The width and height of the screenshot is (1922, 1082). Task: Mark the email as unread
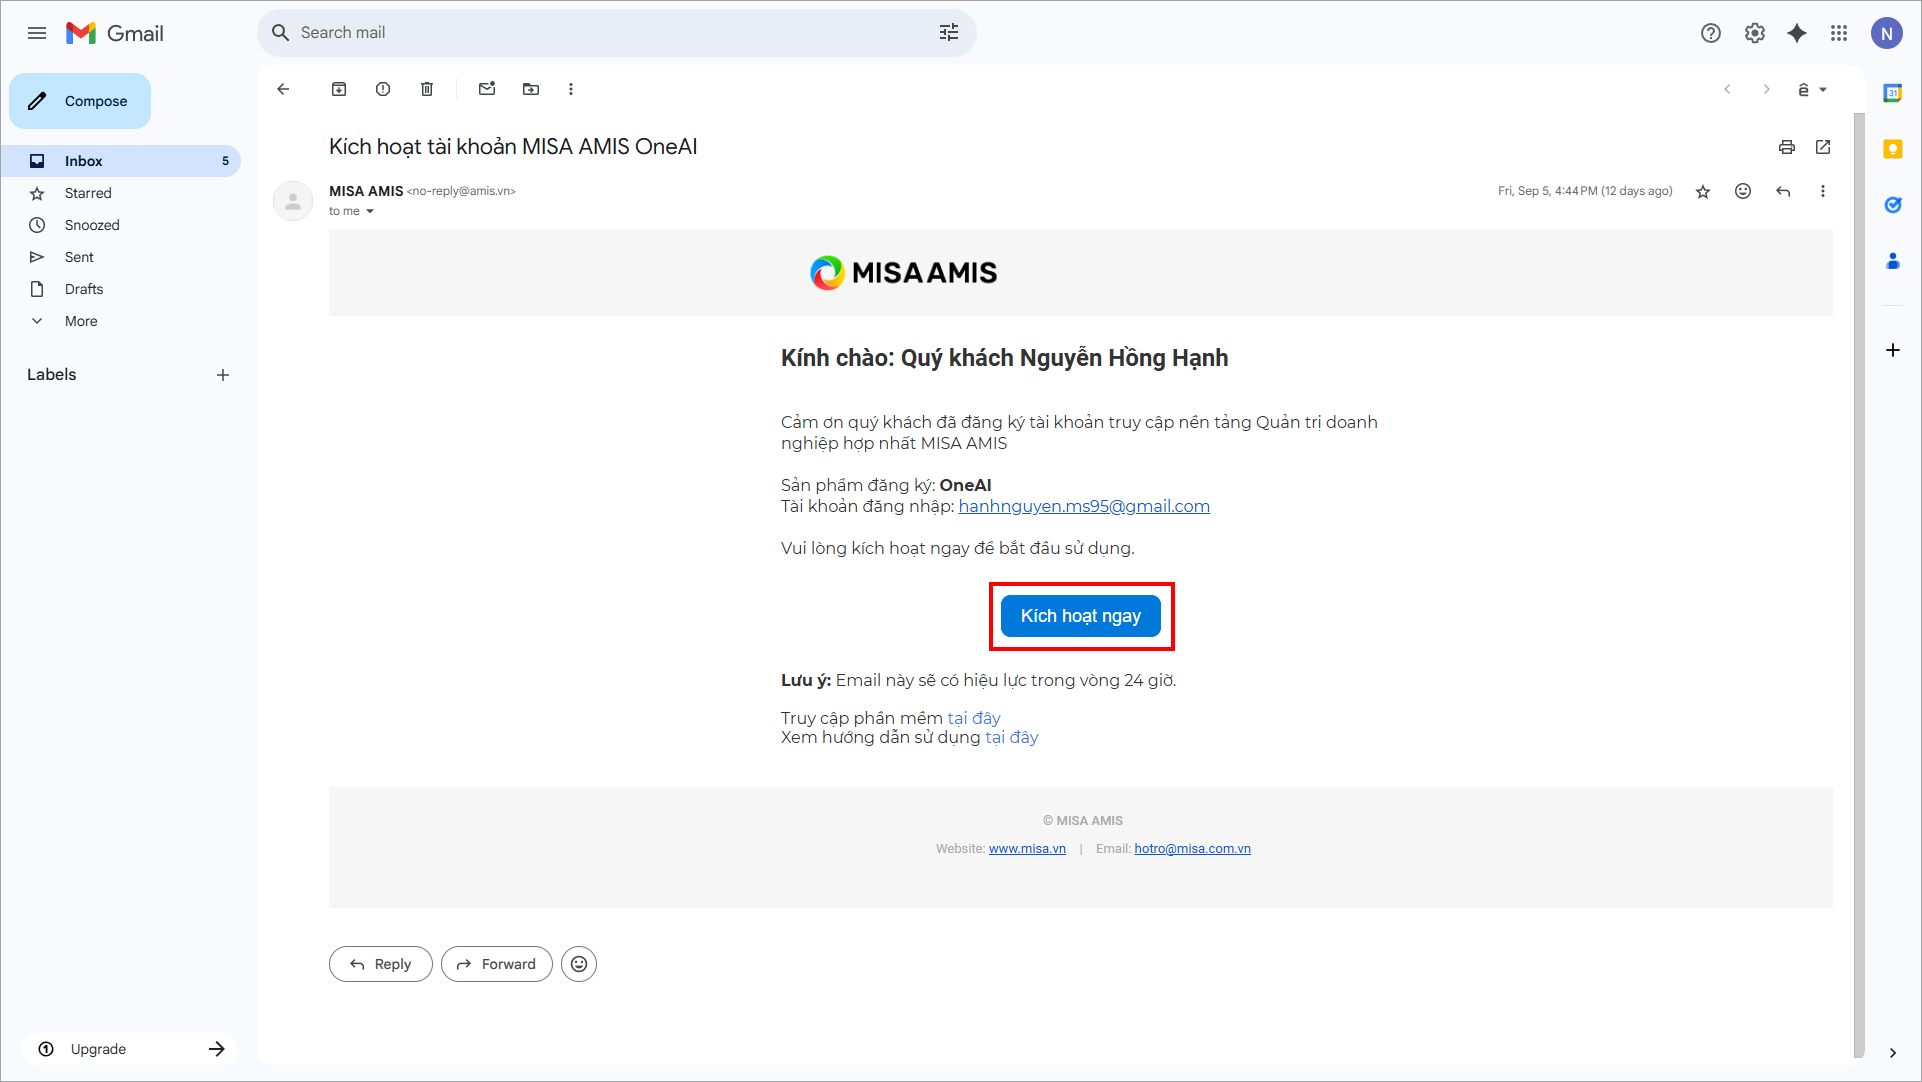click(487, 89)
